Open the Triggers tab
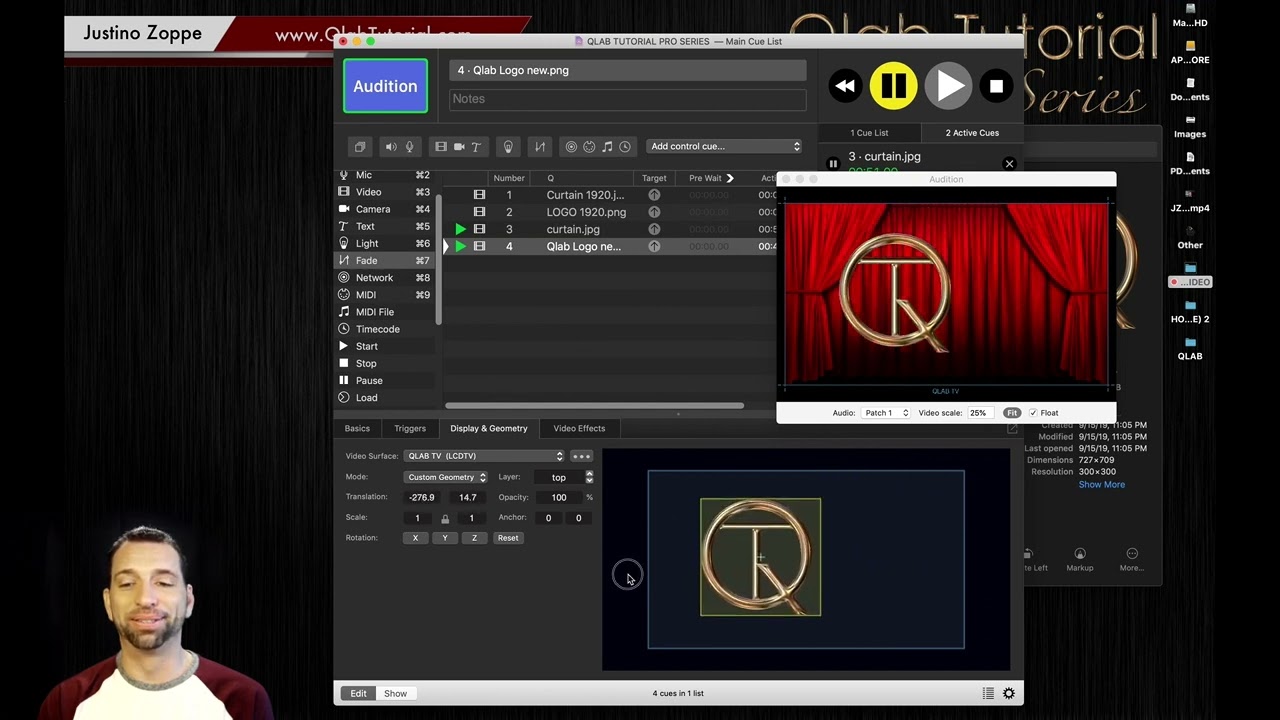 [x=410, y=428]
